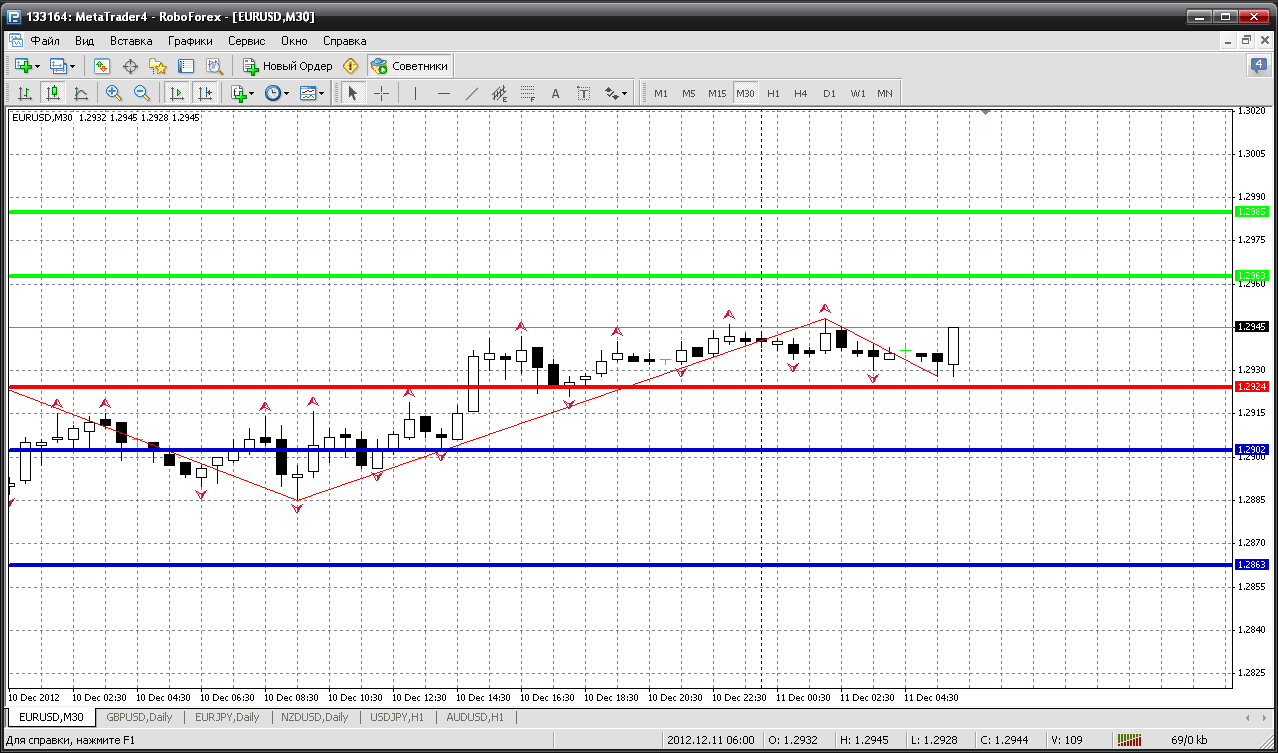Viewport: 1278px width, 753px height.
Task: Click the blue notification bubble icon
Action: click(x=1258, y=66)
